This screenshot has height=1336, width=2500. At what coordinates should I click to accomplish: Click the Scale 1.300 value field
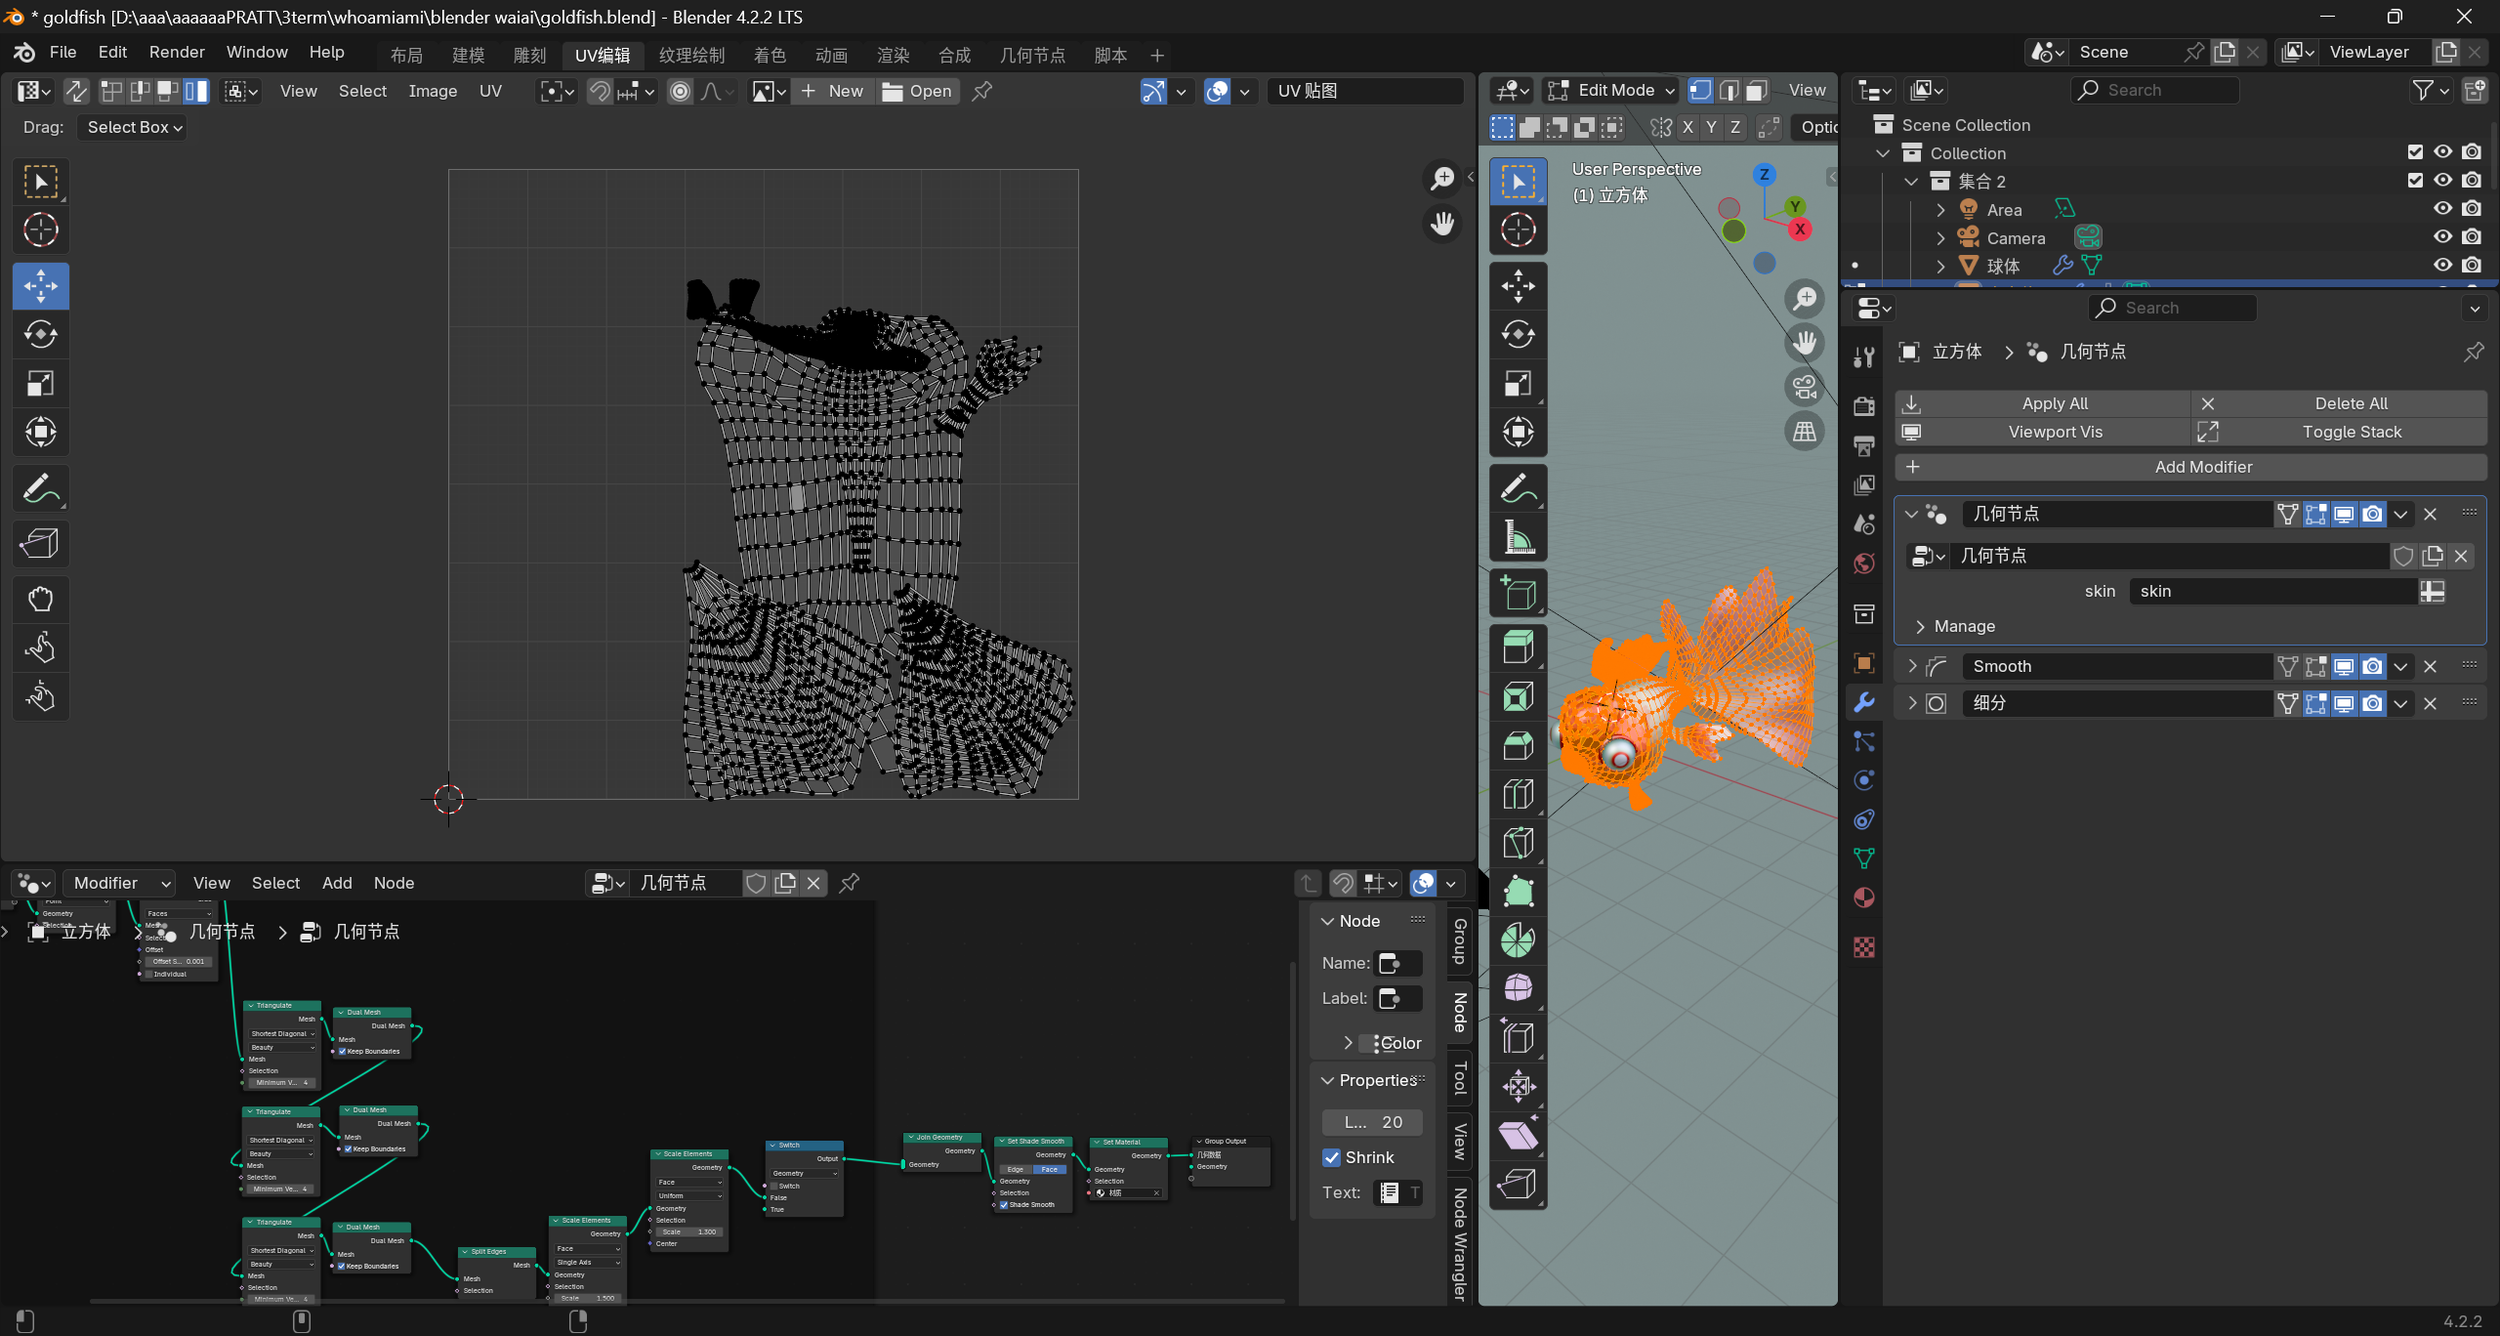pyautogui.click(x=689, y=1232)
